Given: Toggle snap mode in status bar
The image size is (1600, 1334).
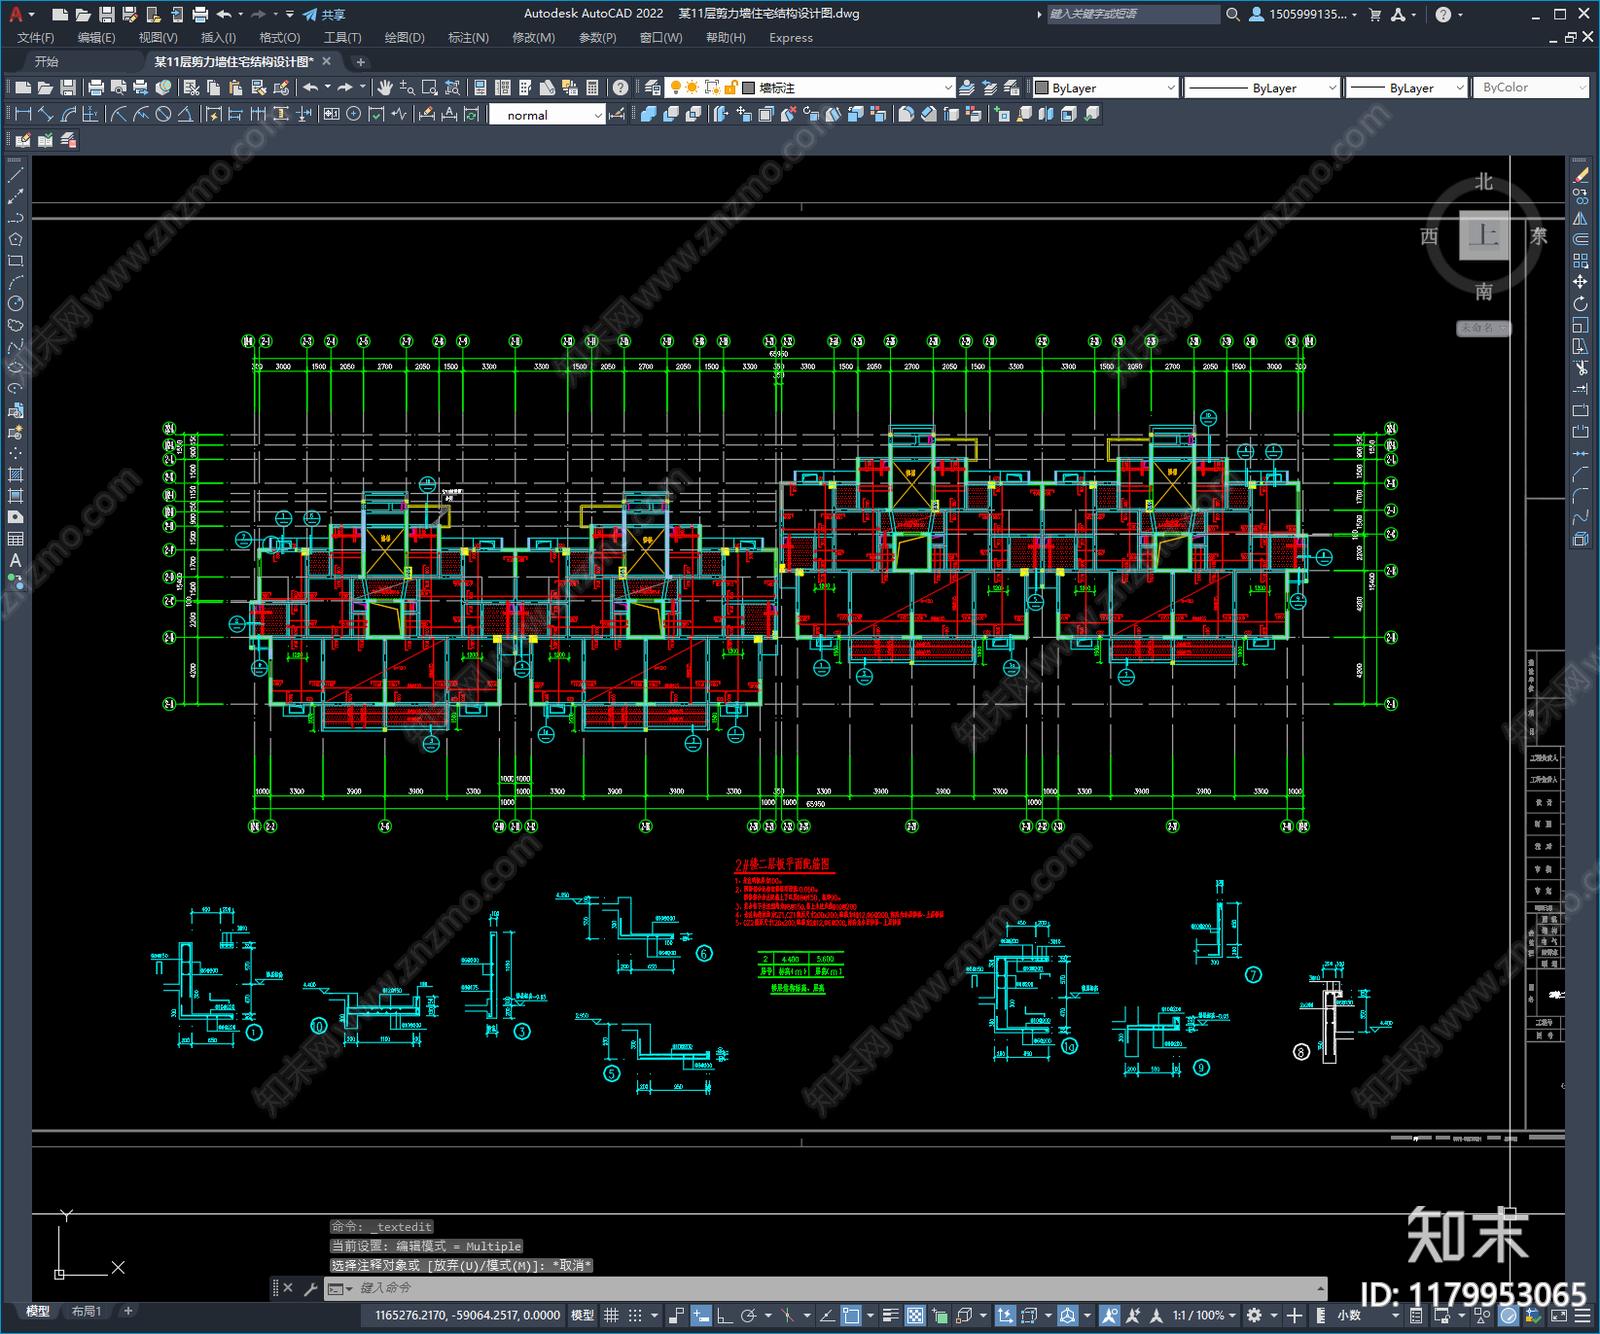Looking at the screenshot, I should (x=635, y=1316).
